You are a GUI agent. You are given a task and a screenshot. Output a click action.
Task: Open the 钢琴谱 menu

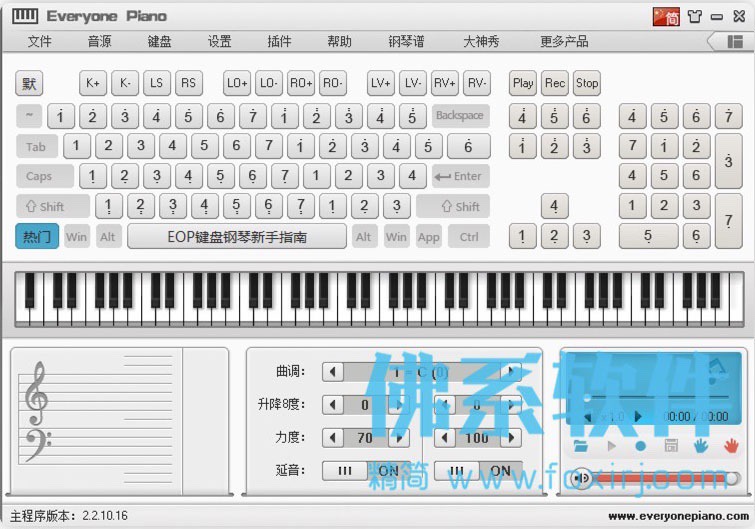pyautogui.click(x=406, y=41)
